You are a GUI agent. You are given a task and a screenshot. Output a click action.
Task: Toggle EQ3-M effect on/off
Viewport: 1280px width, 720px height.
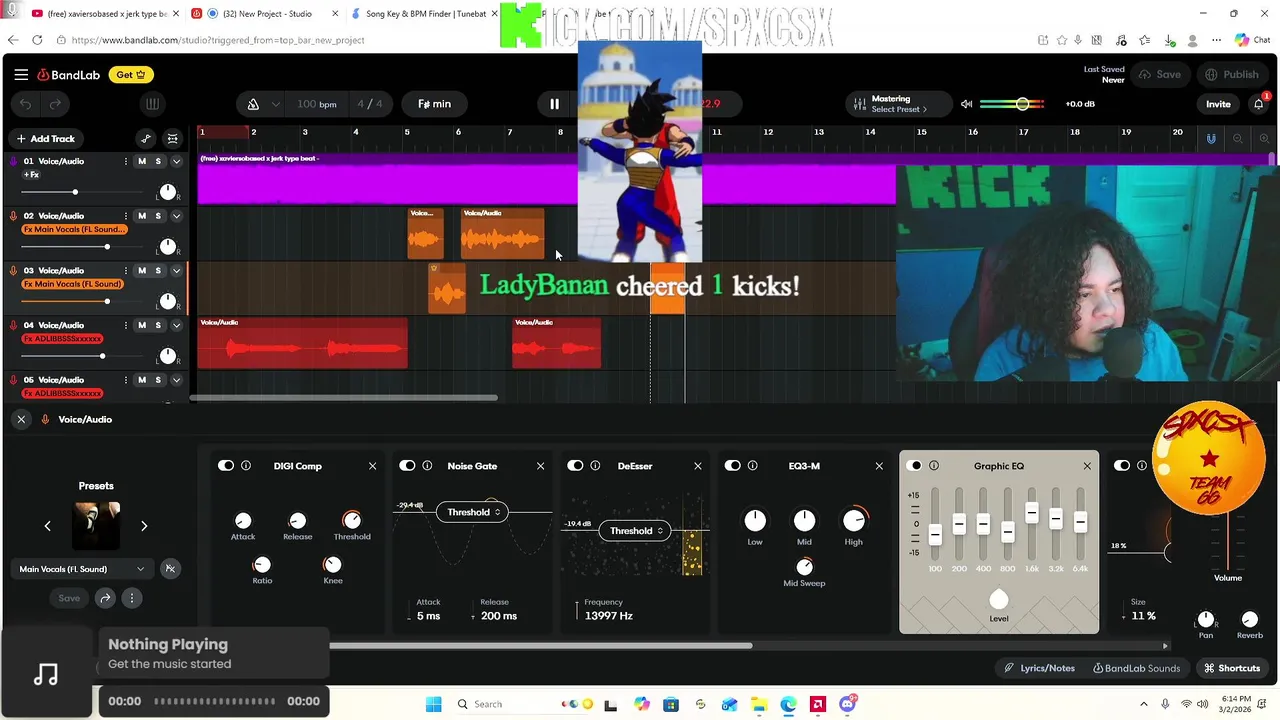[733, 466]
